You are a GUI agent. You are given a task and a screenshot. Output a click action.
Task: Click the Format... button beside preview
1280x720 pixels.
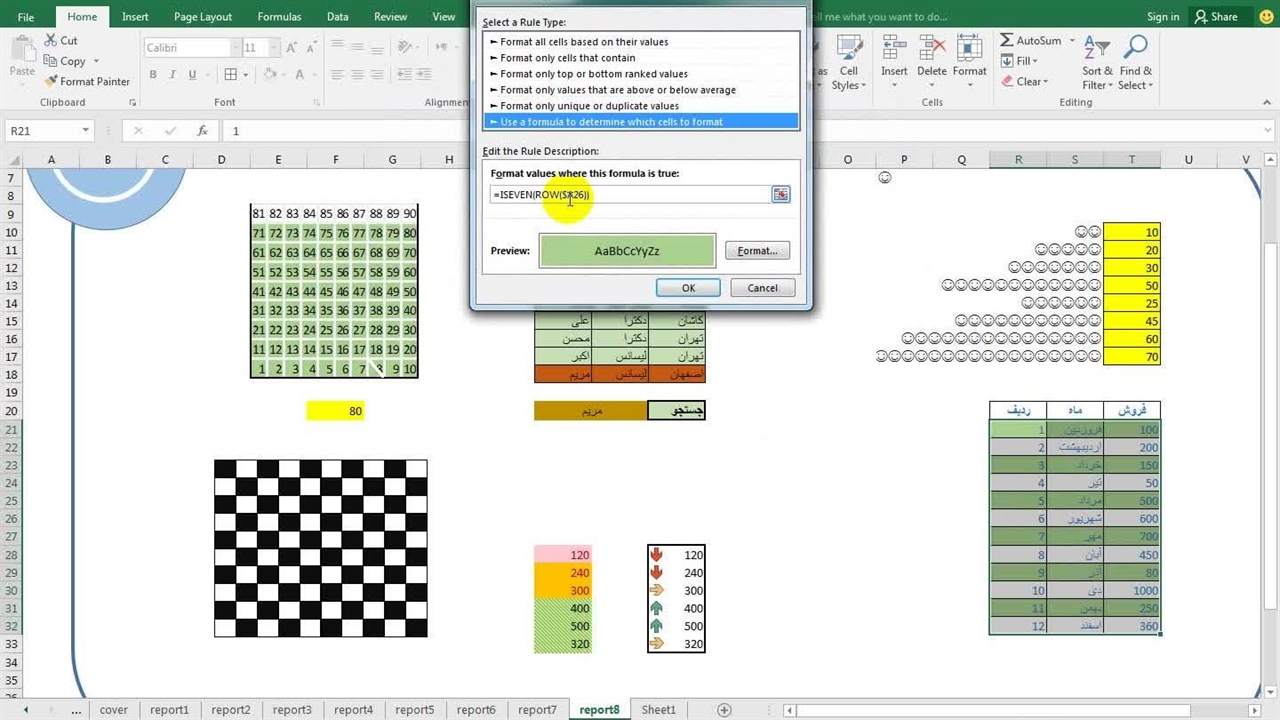point(757,251)
